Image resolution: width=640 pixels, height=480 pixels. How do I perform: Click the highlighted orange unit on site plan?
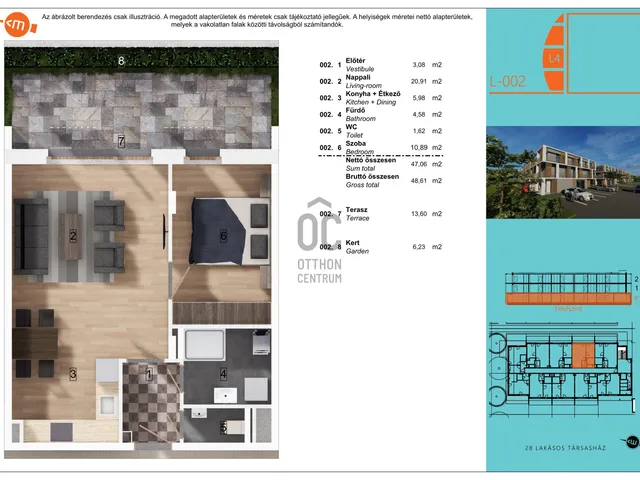(583, 356)
